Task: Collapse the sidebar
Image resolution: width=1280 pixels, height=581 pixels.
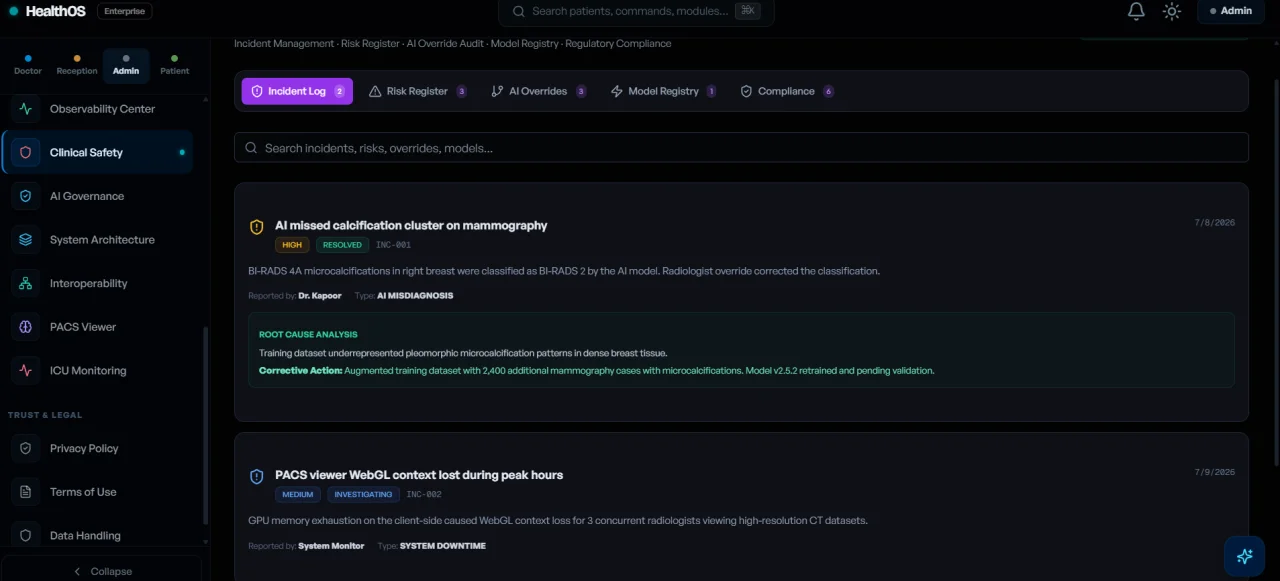Action: click(102, 571)
